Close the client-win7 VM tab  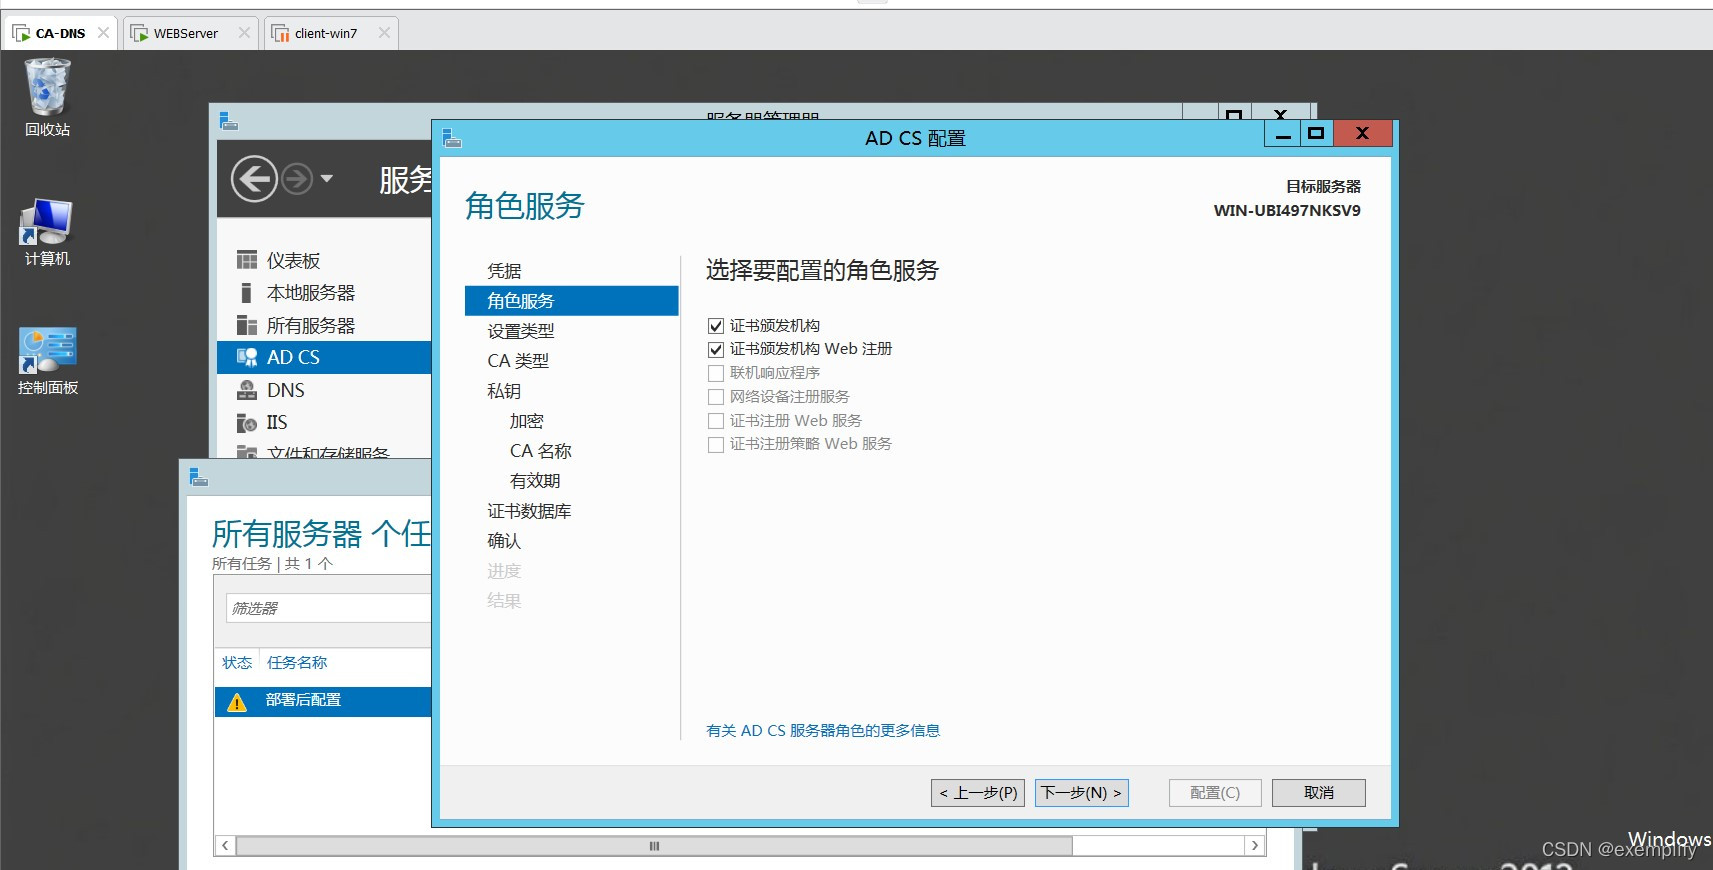pos(384,33)
